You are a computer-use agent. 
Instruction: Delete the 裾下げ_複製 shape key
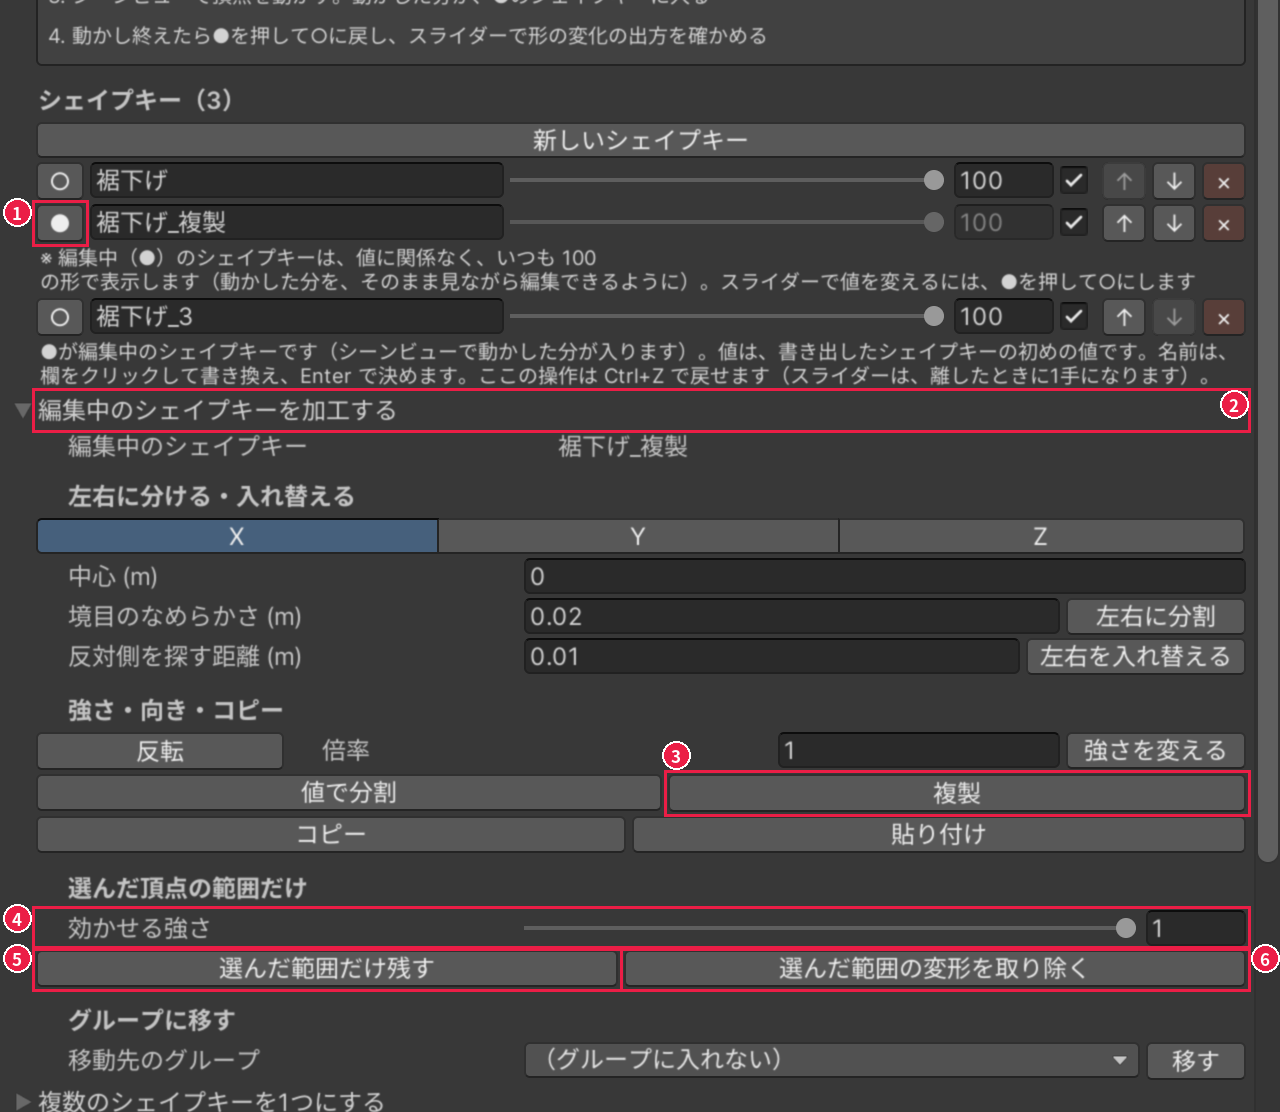(1224, 223)
